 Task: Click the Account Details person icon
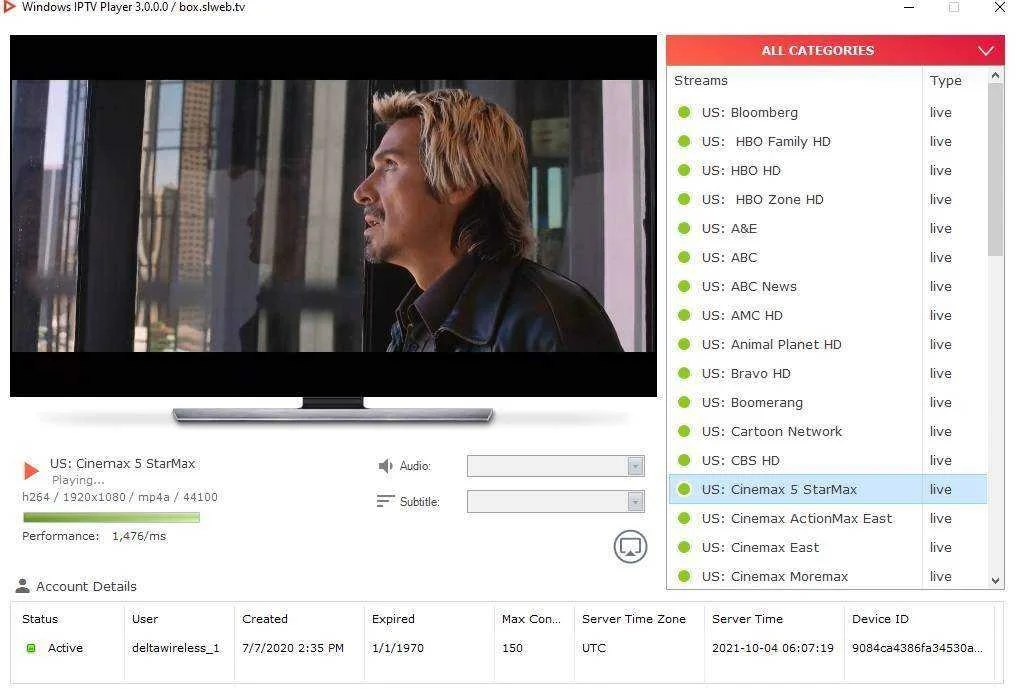pos(23,586)
